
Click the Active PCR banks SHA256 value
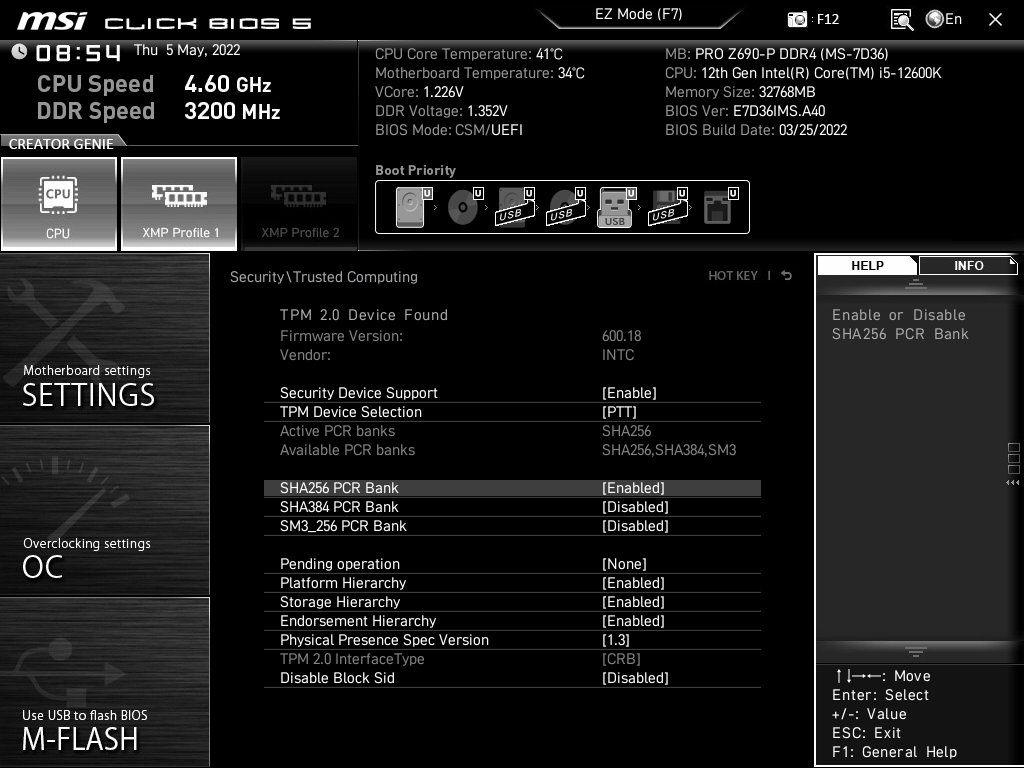(x=626, y=431)
